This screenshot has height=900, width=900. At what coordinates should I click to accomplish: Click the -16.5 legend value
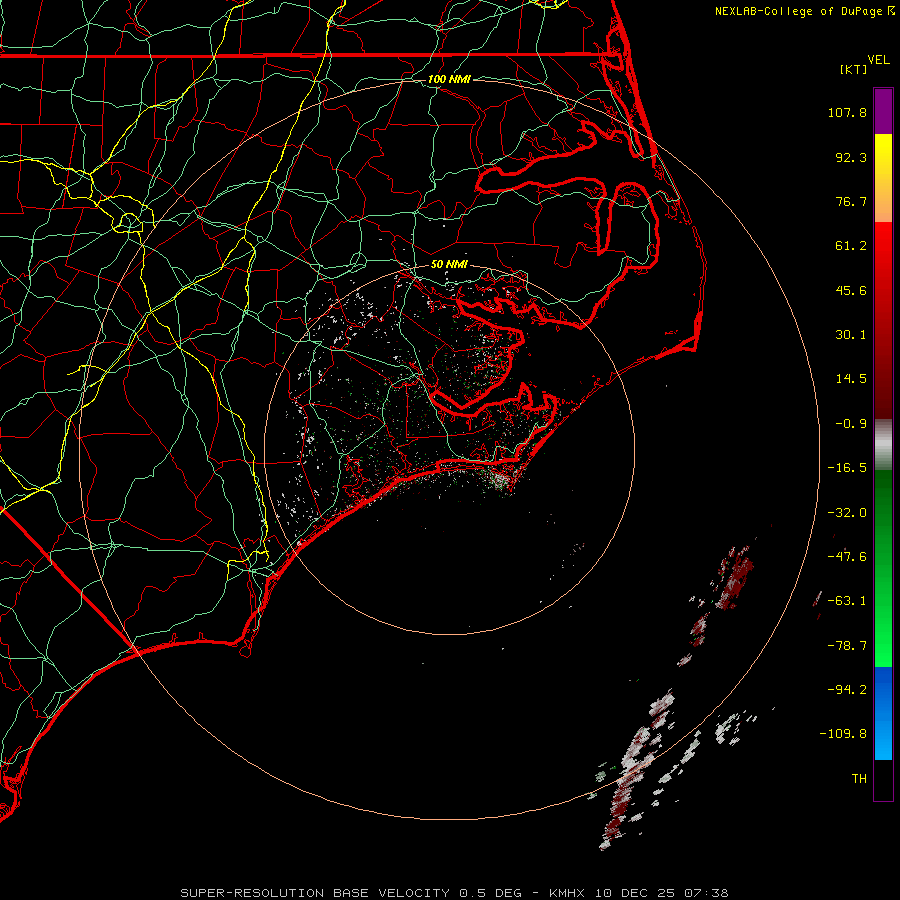coord(847,468)
